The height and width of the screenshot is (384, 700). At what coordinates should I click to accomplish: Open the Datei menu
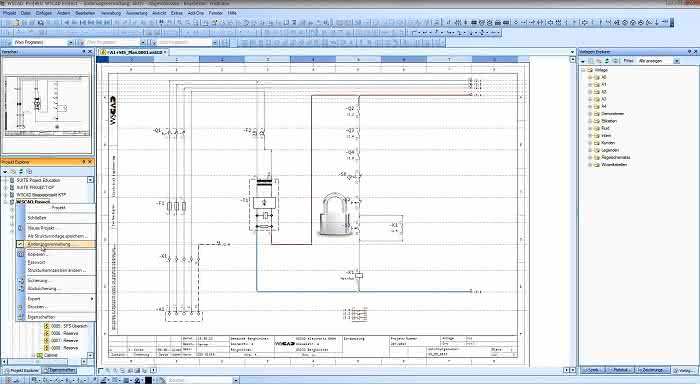point(25,13)
